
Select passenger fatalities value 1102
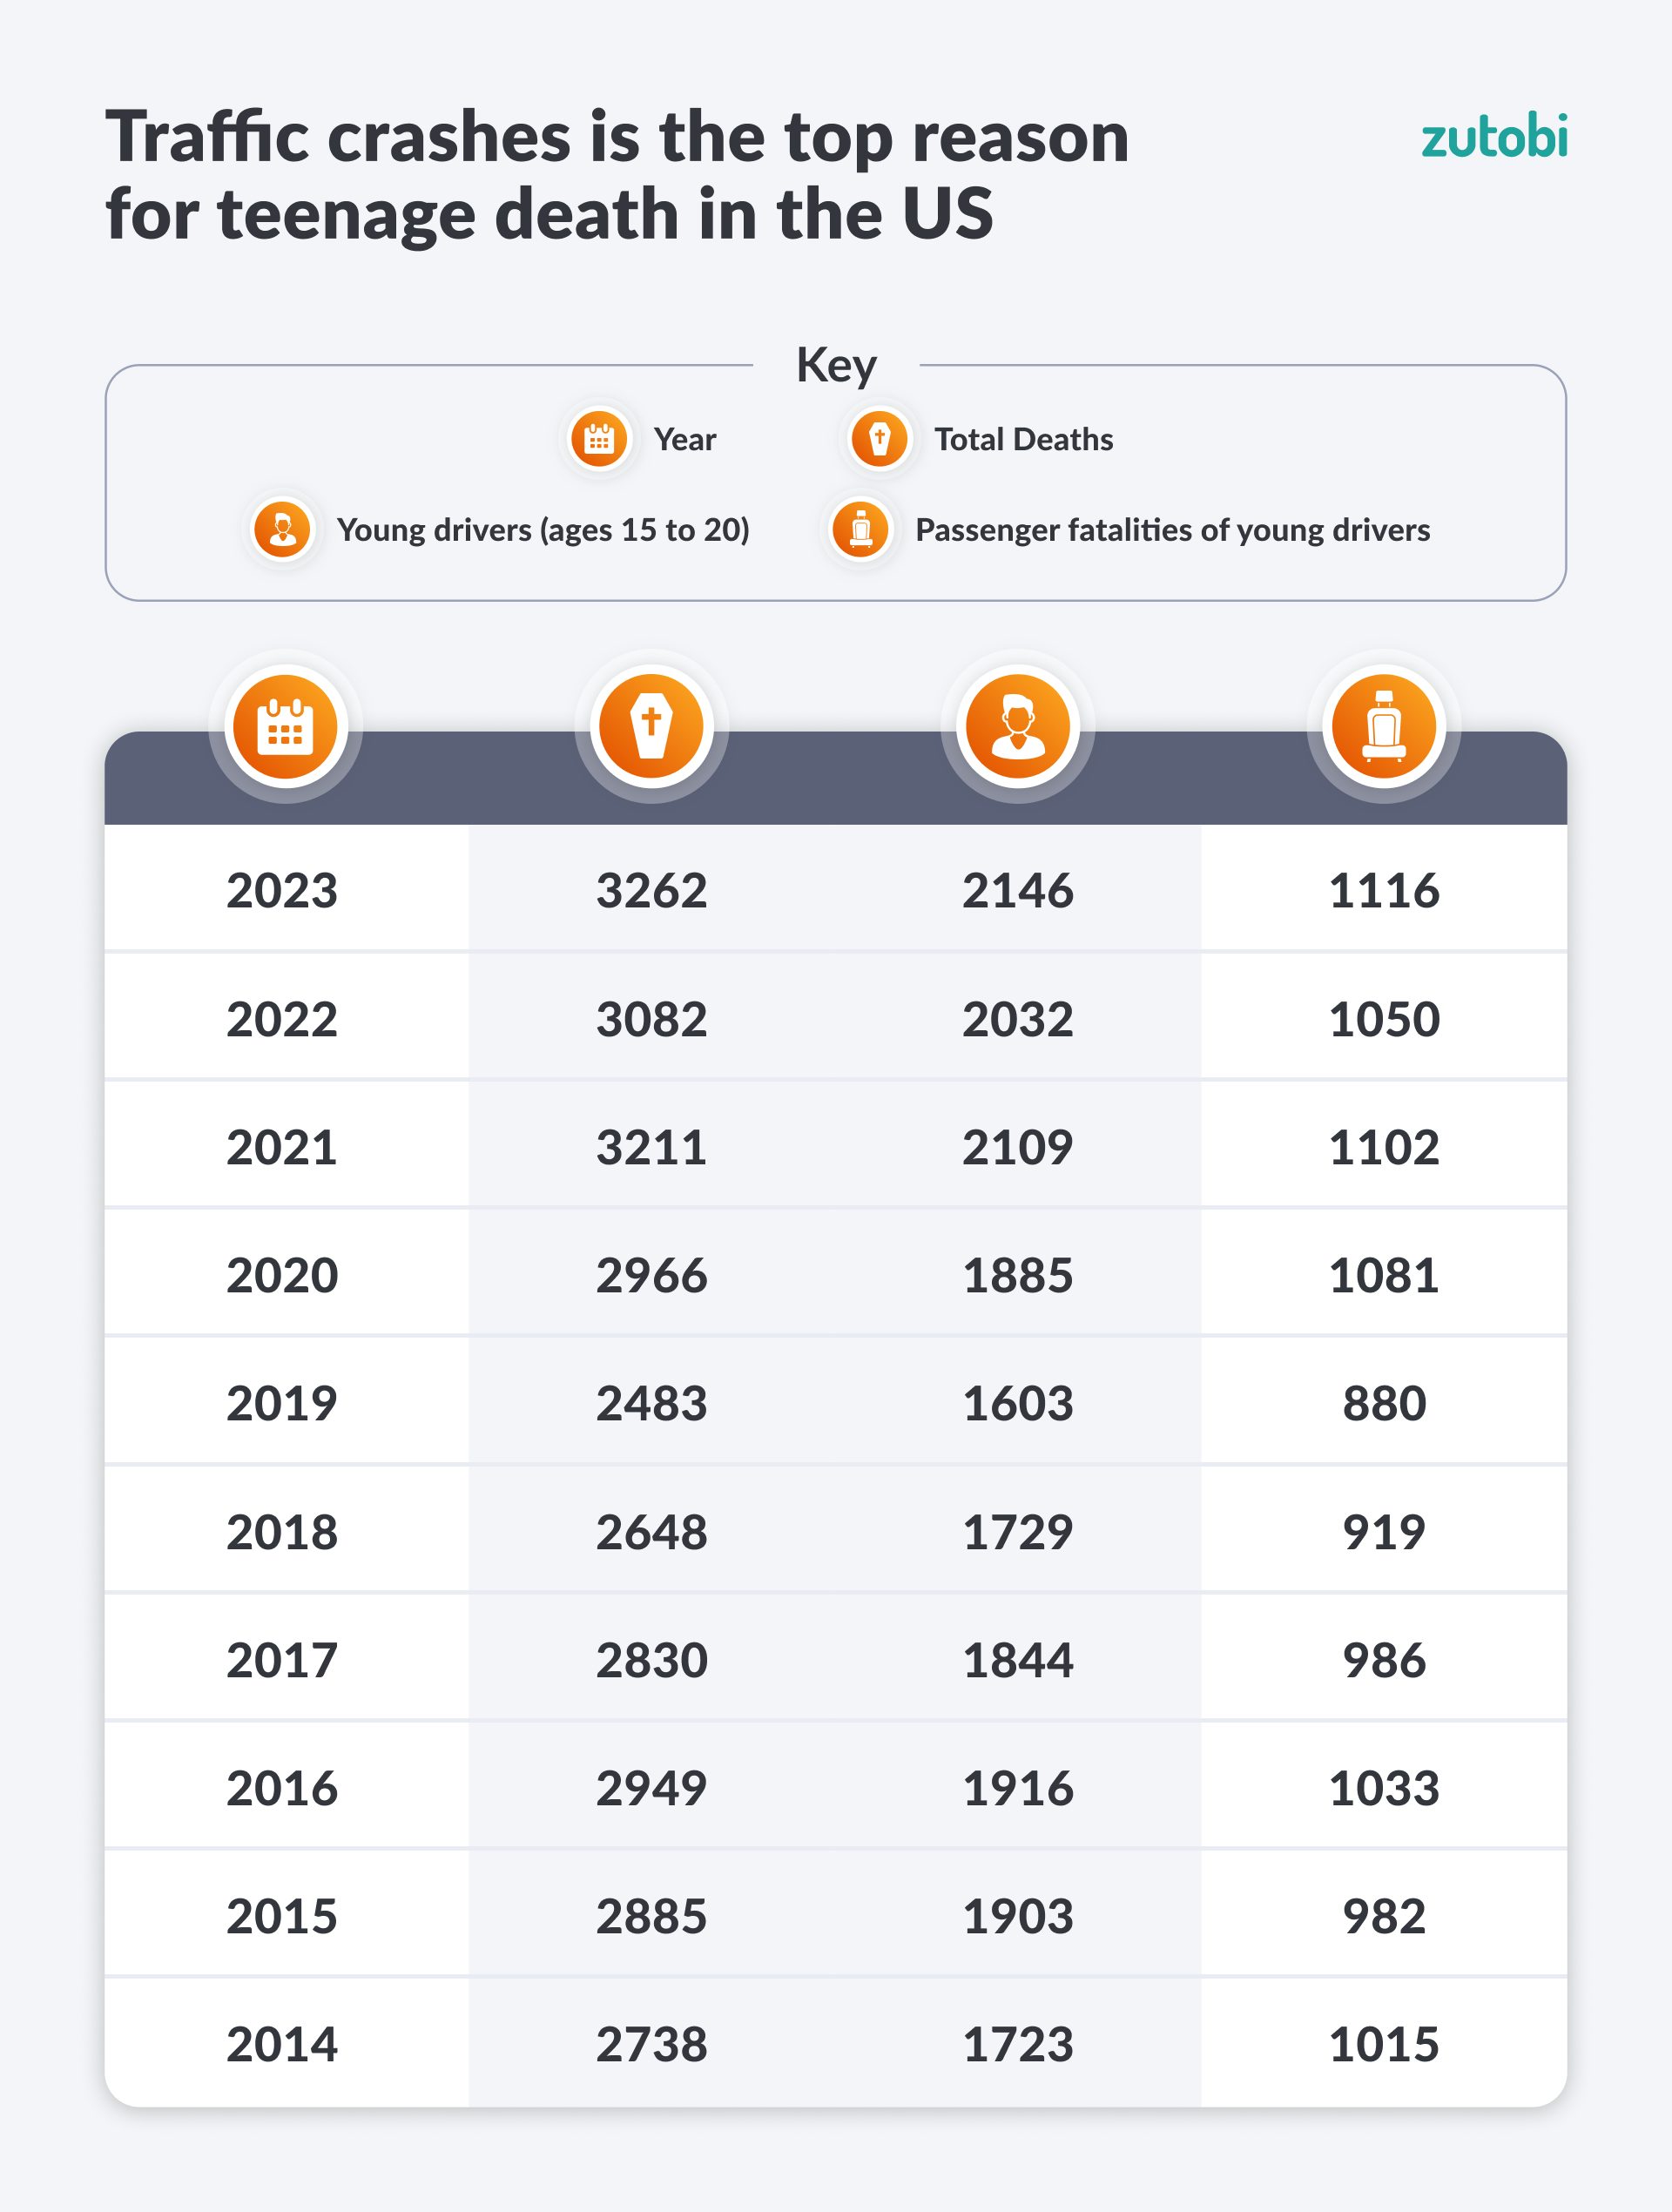(x=1384, y=1147)
